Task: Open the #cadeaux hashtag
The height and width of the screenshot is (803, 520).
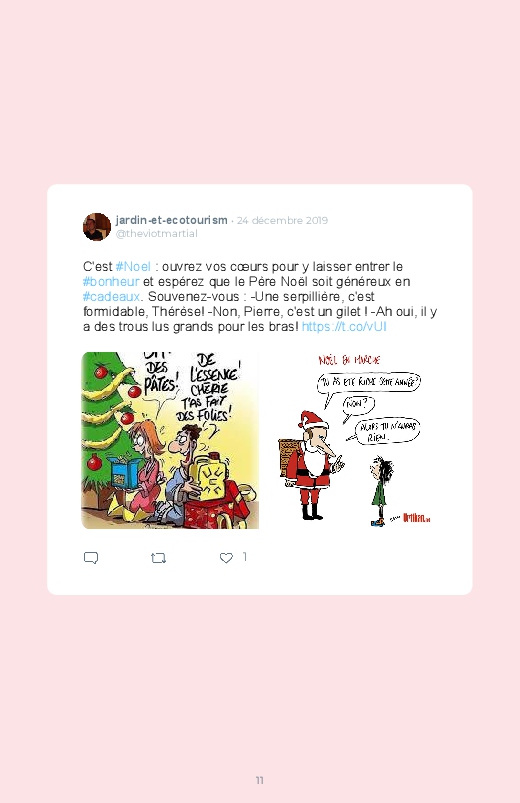Action: (111, 297)
